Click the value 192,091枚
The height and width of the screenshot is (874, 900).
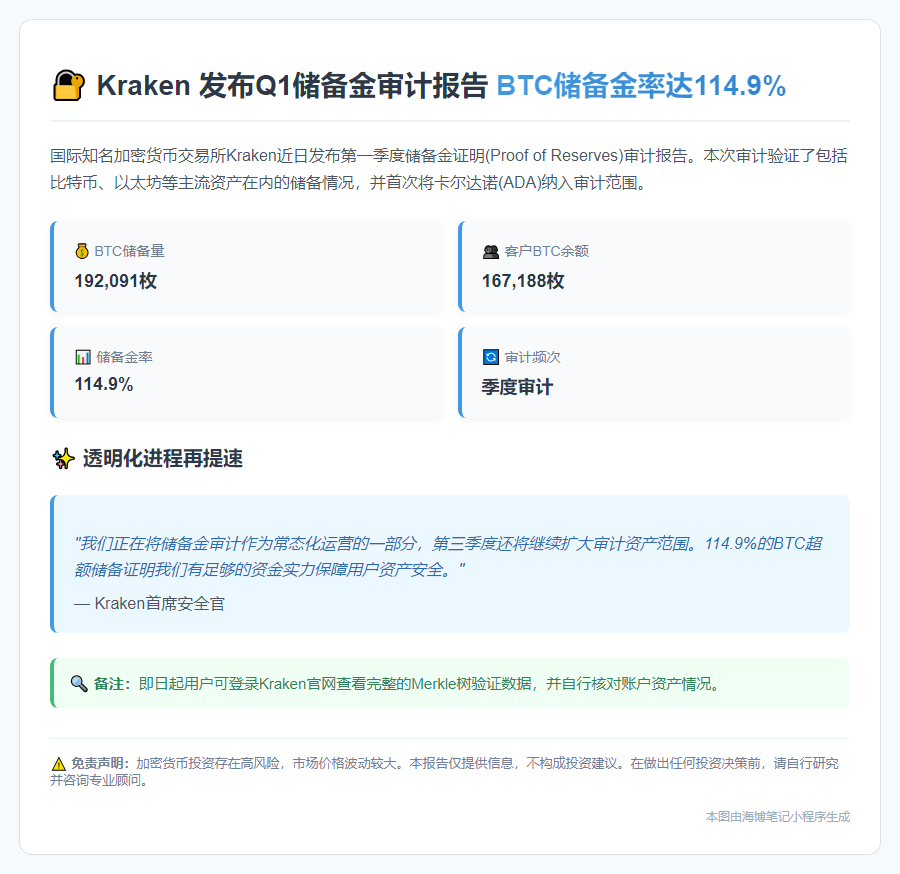115,281
